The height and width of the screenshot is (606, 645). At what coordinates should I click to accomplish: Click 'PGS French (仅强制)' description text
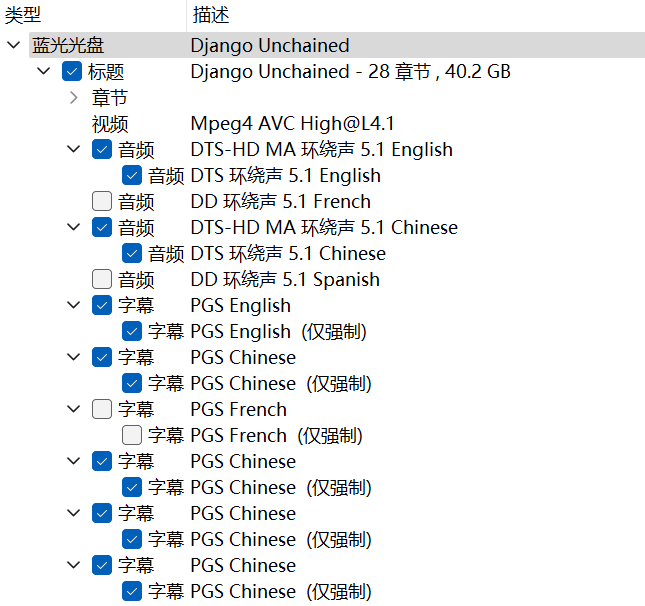(x=276, y=436)
